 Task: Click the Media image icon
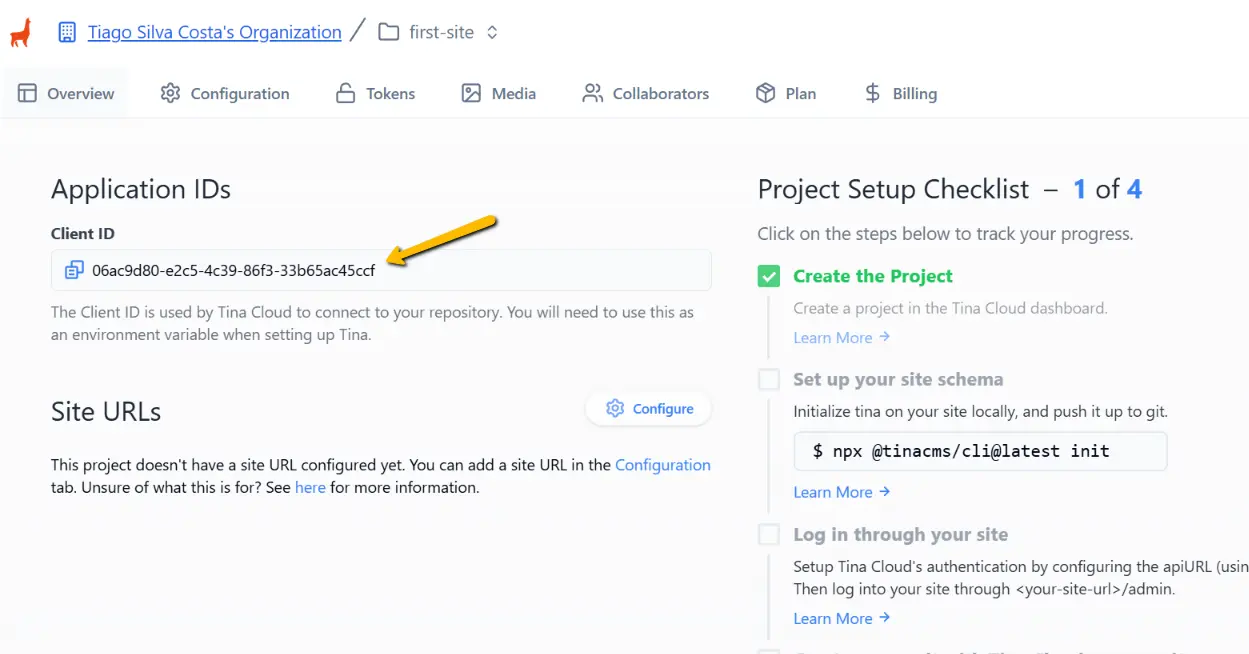coord(471,93)
